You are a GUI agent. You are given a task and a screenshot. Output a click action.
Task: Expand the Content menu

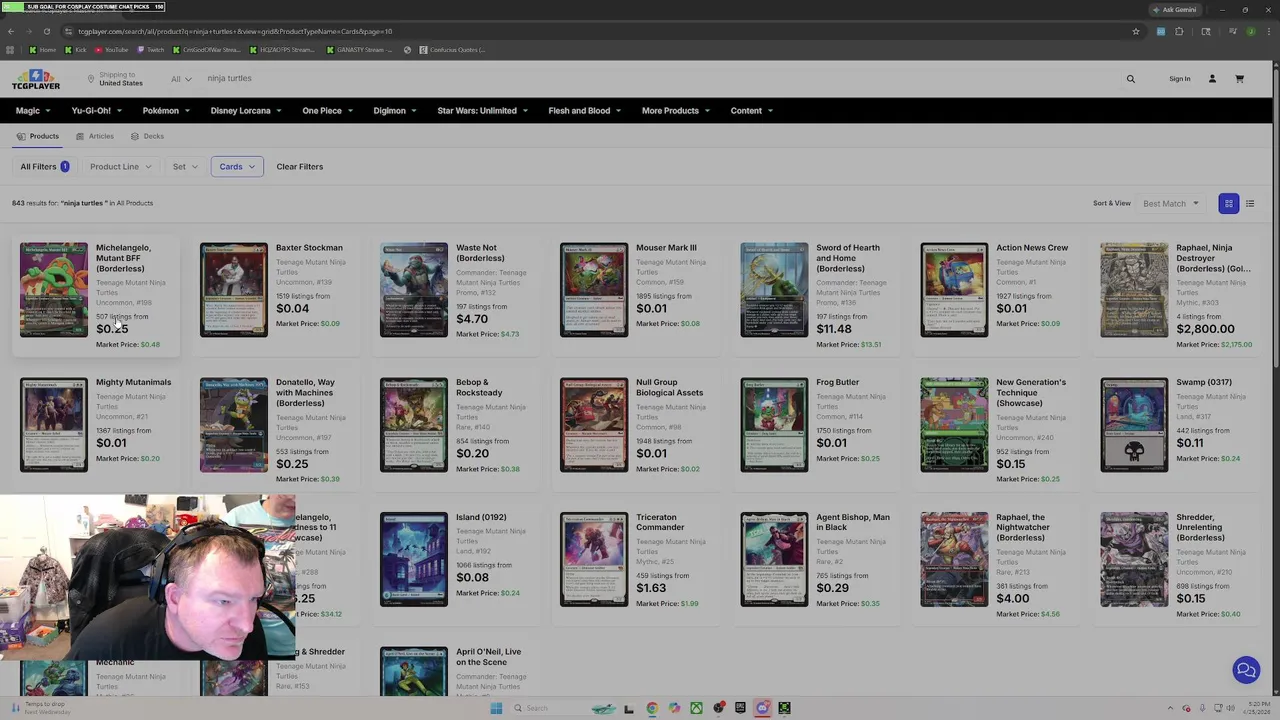tap(751, 111)
